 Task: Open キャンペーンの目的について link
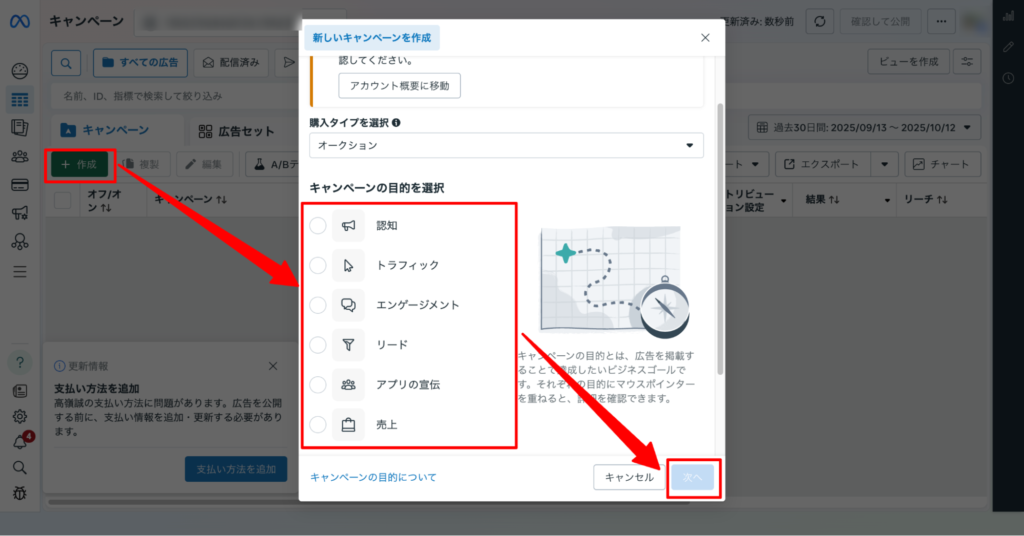373,478
